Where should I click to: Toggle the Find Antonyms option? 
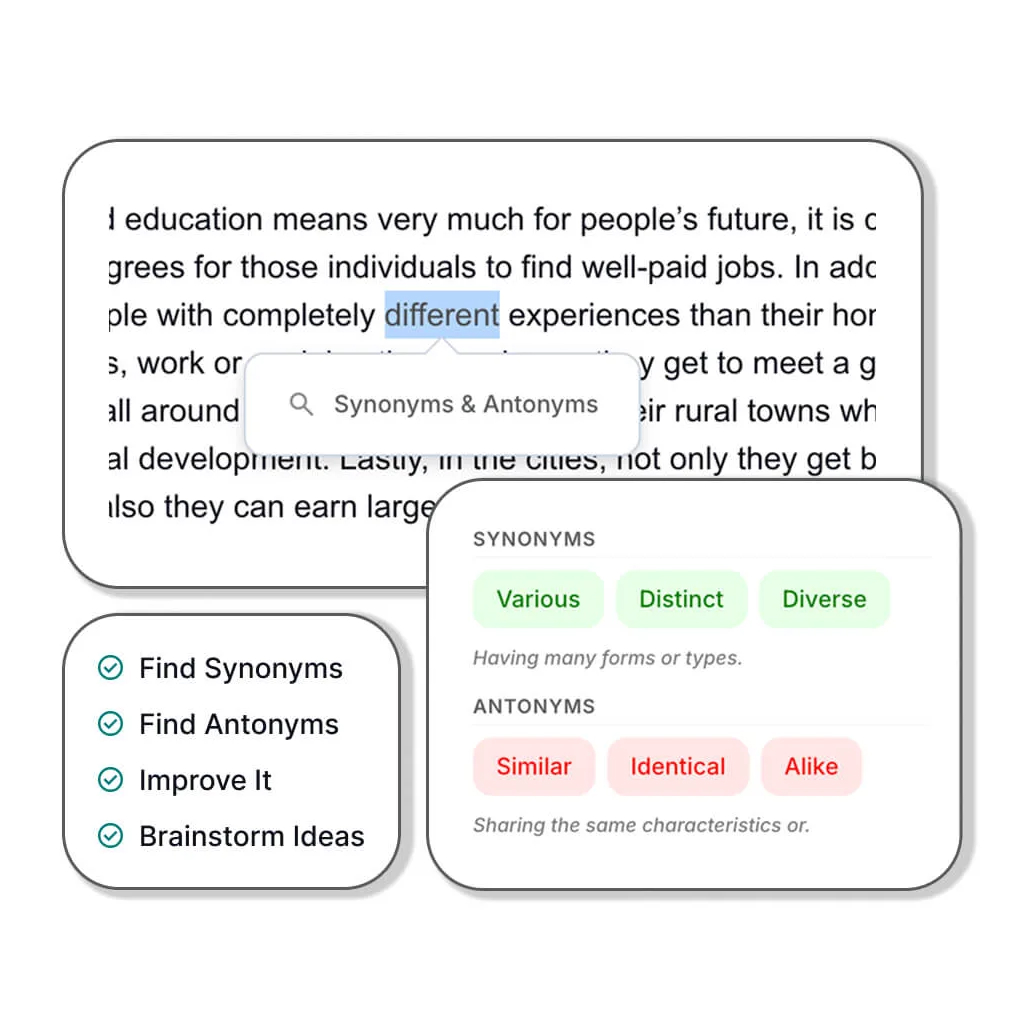(238, 723)
